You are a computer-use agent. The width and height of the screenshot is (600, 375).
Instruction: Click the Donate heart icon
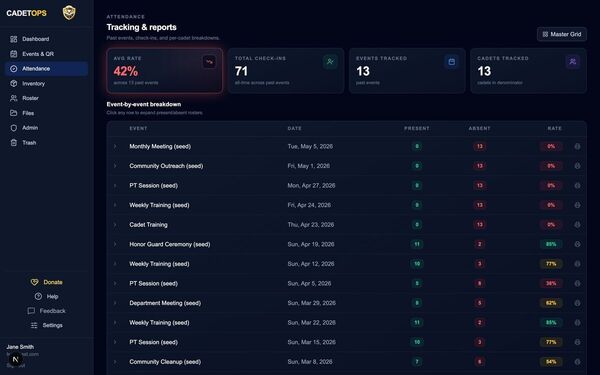pyautogui.click(x=34, y=282)
